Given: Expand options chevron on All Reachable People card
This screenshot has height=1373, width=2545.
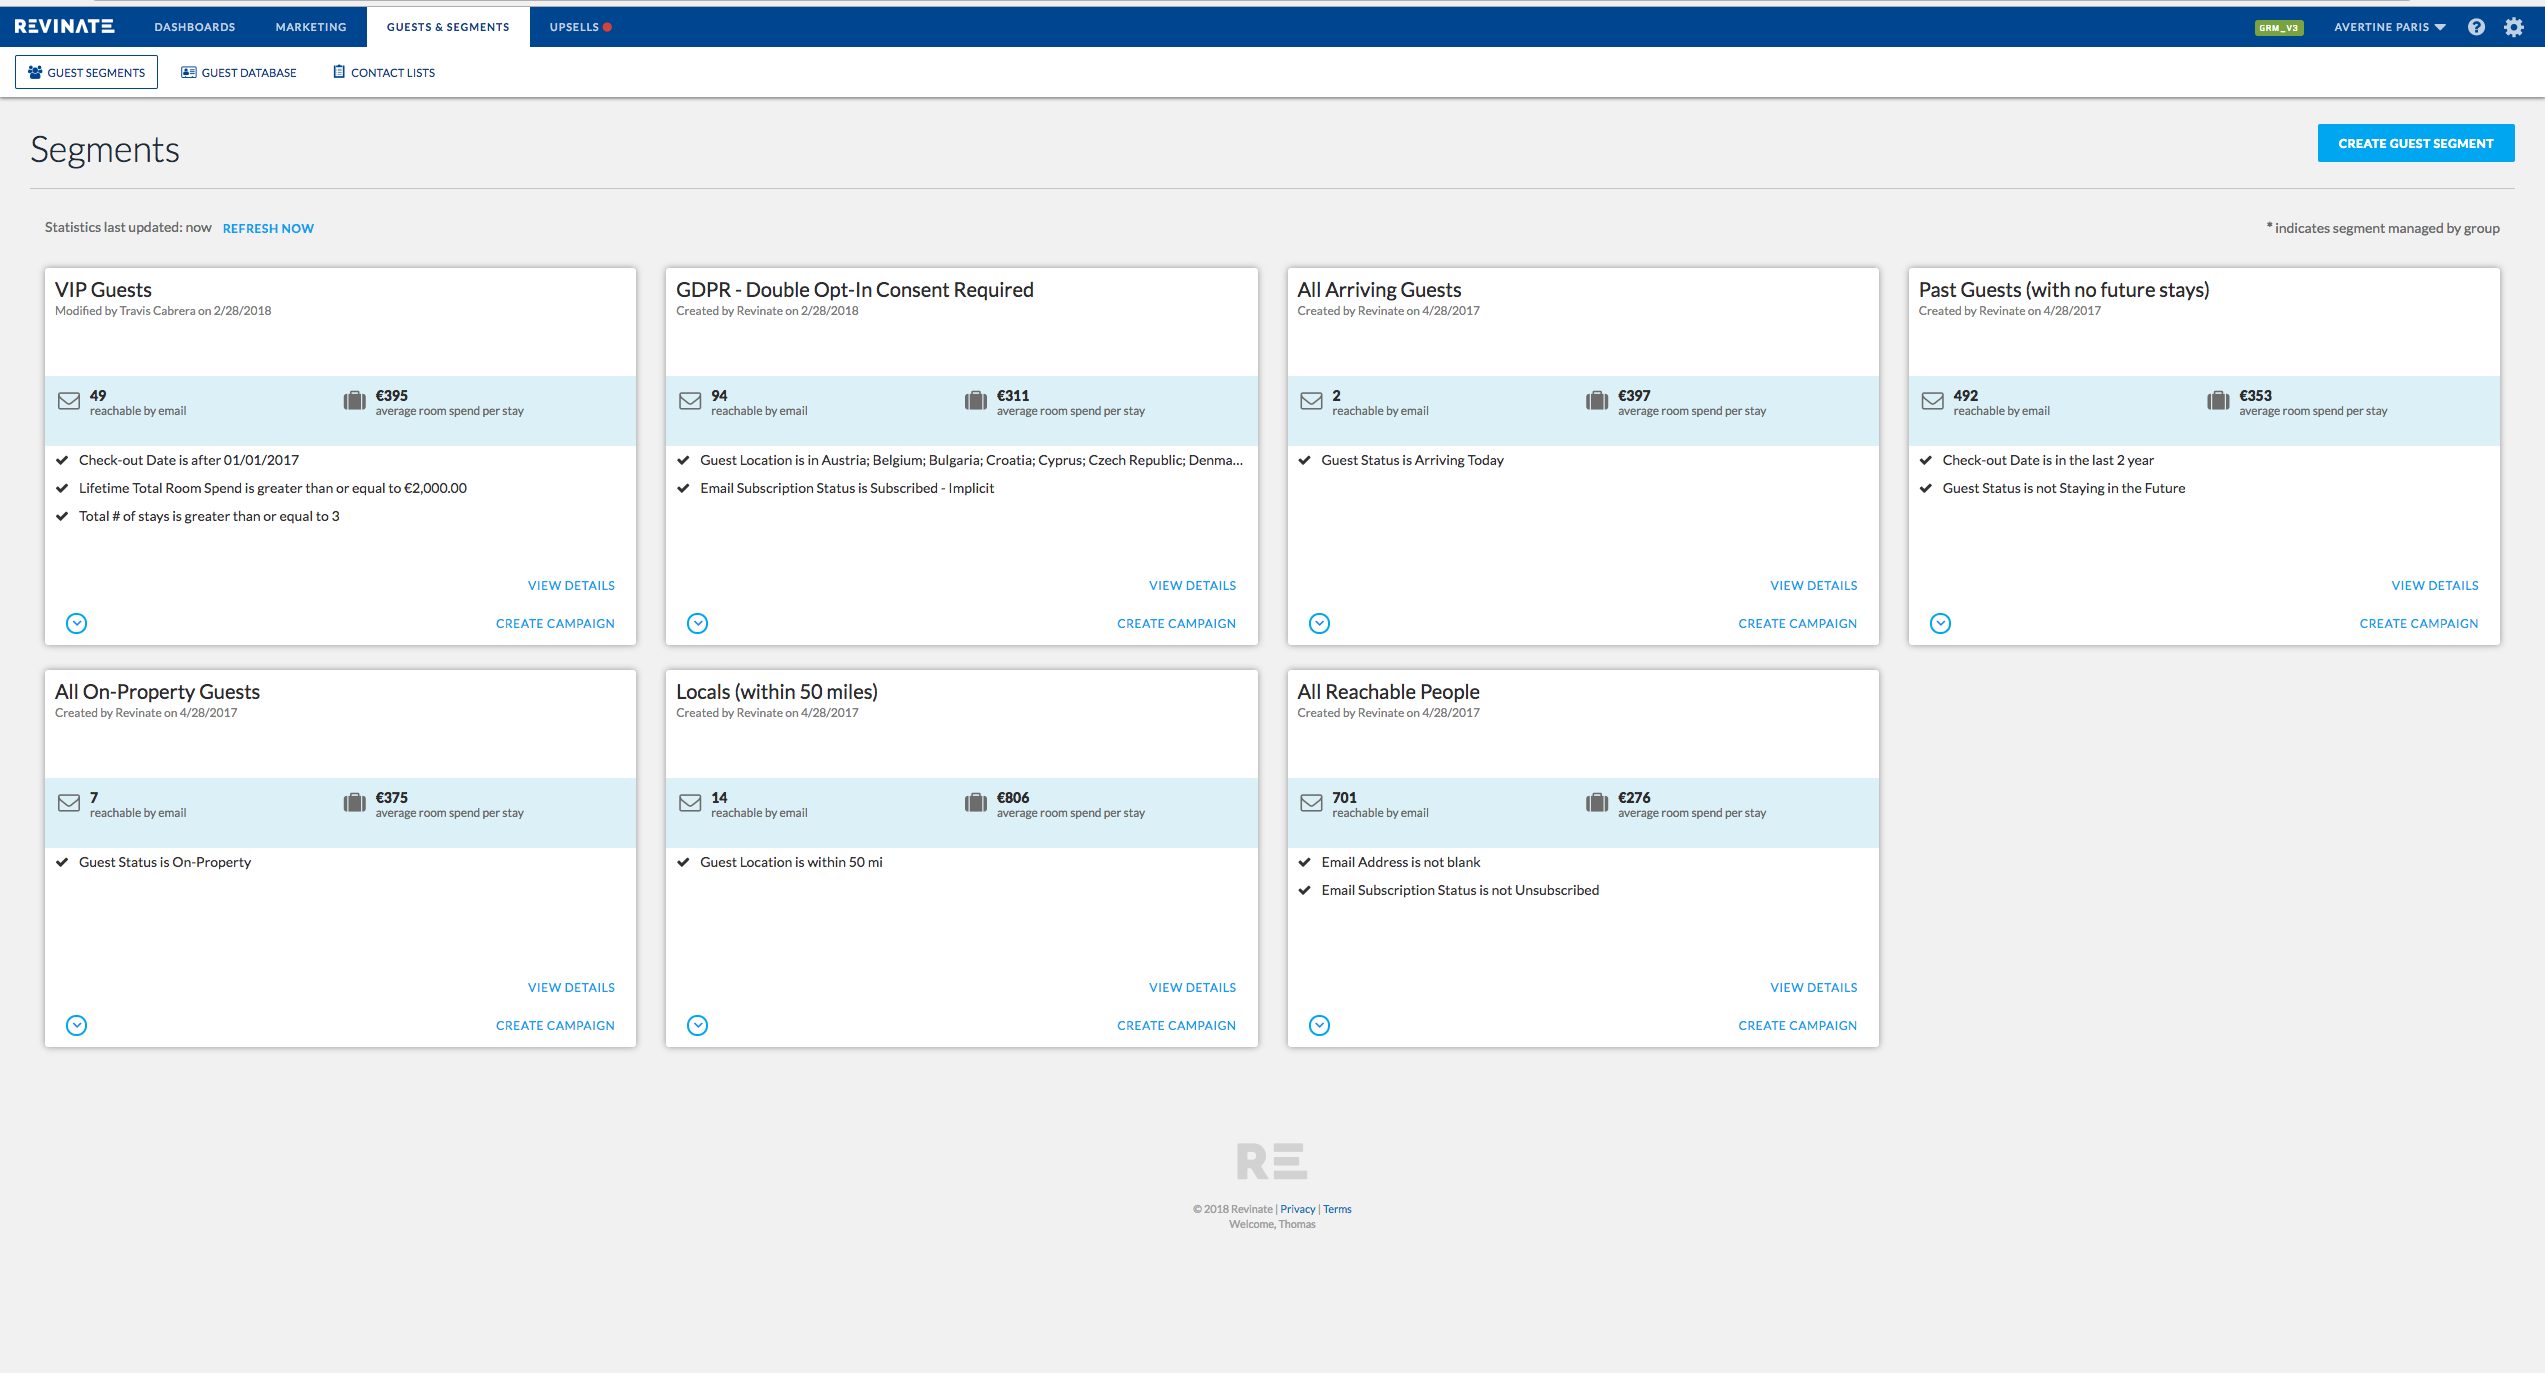Looking at the screenshot, I should coord(1320,1025).
